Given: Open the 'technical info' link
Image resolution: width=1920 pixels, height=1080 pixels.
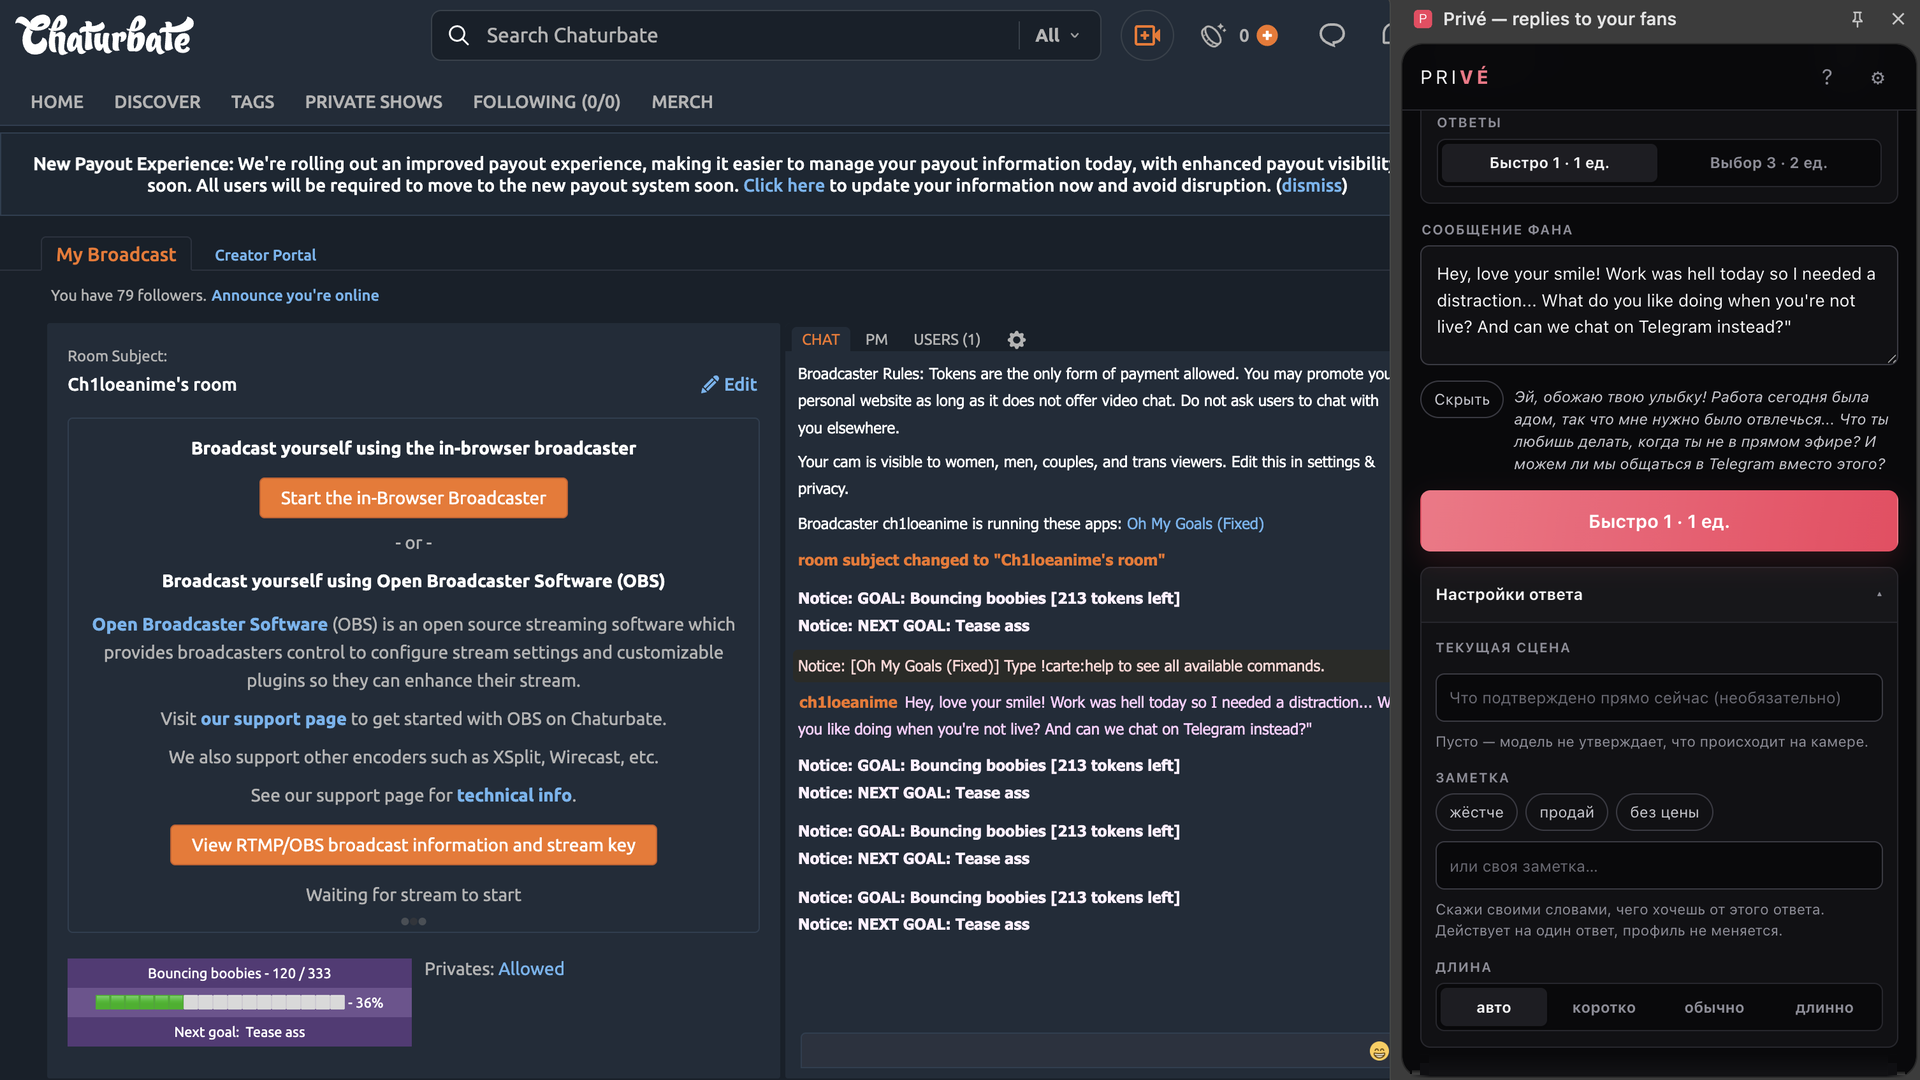Looking at the screenshot, I should 514,796.
